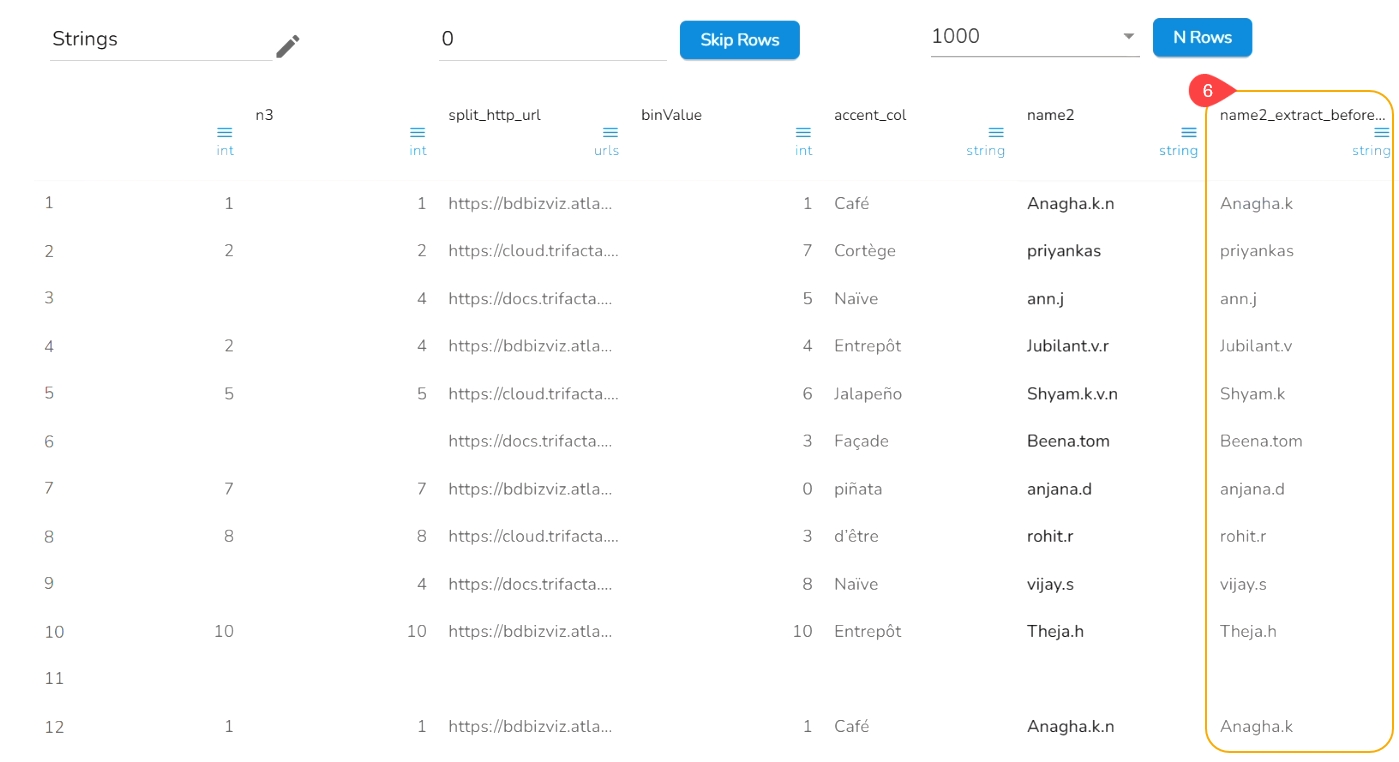This screenshot has height=762, width=1399.
Task: Click the N Rows button
Action: click(x=1202, y=37)
